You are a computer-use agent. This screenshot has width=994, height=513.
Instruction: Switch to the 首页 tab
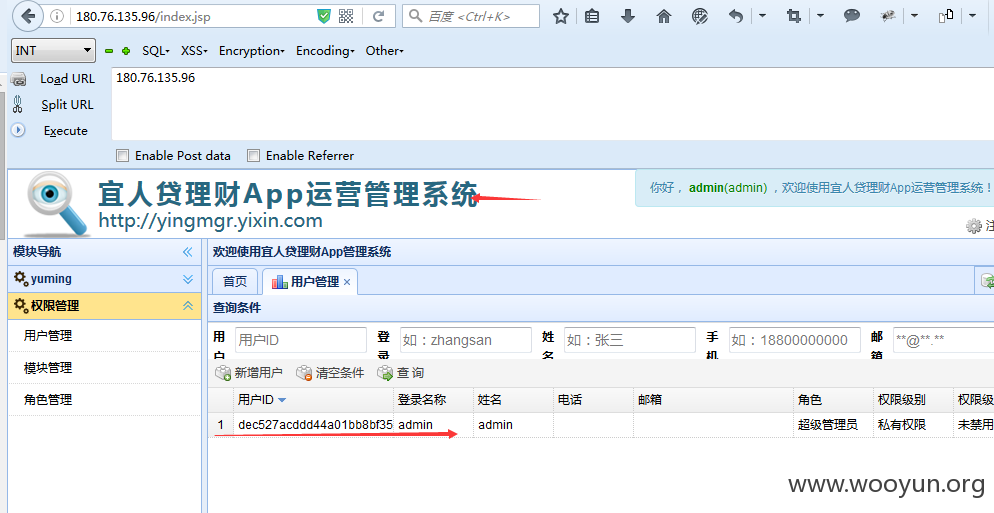(235, 282)
